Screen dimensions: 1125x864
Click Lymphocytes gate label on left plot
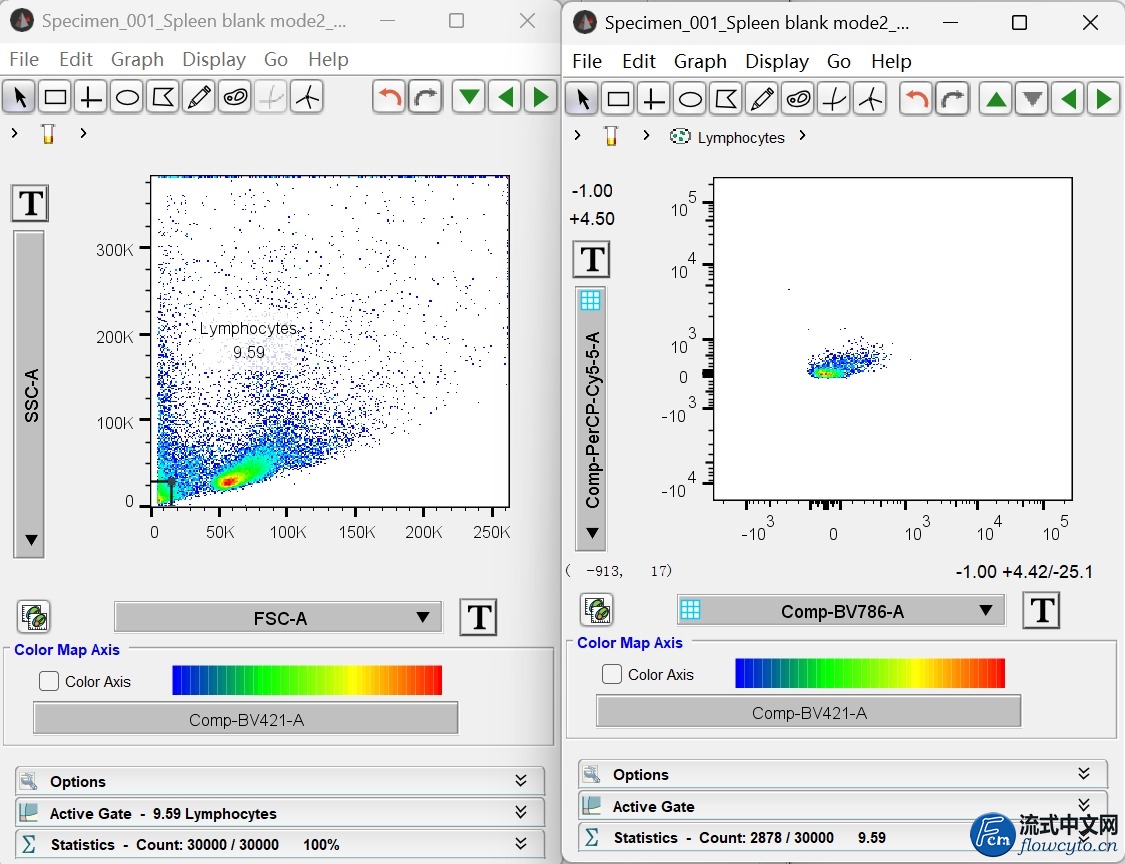click(248, 328)
